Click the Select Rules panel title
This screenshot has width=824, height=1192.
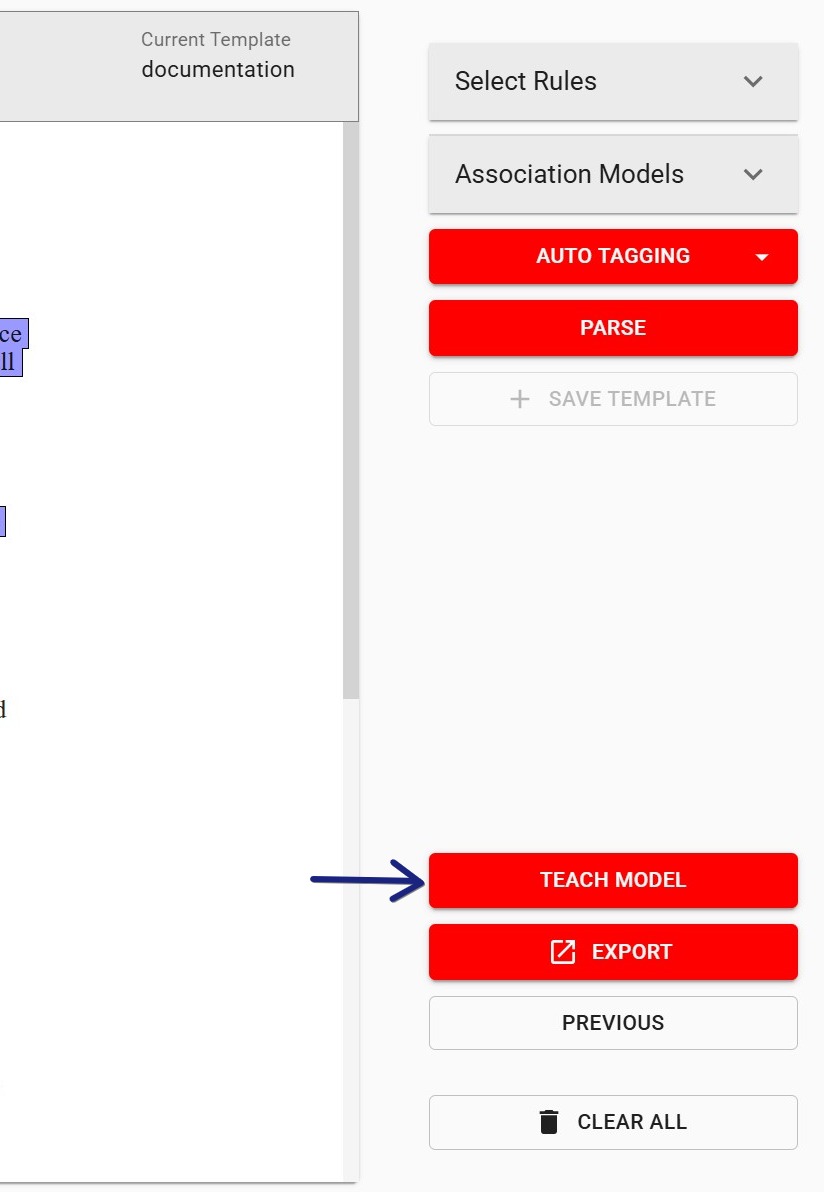click(526, 81)
